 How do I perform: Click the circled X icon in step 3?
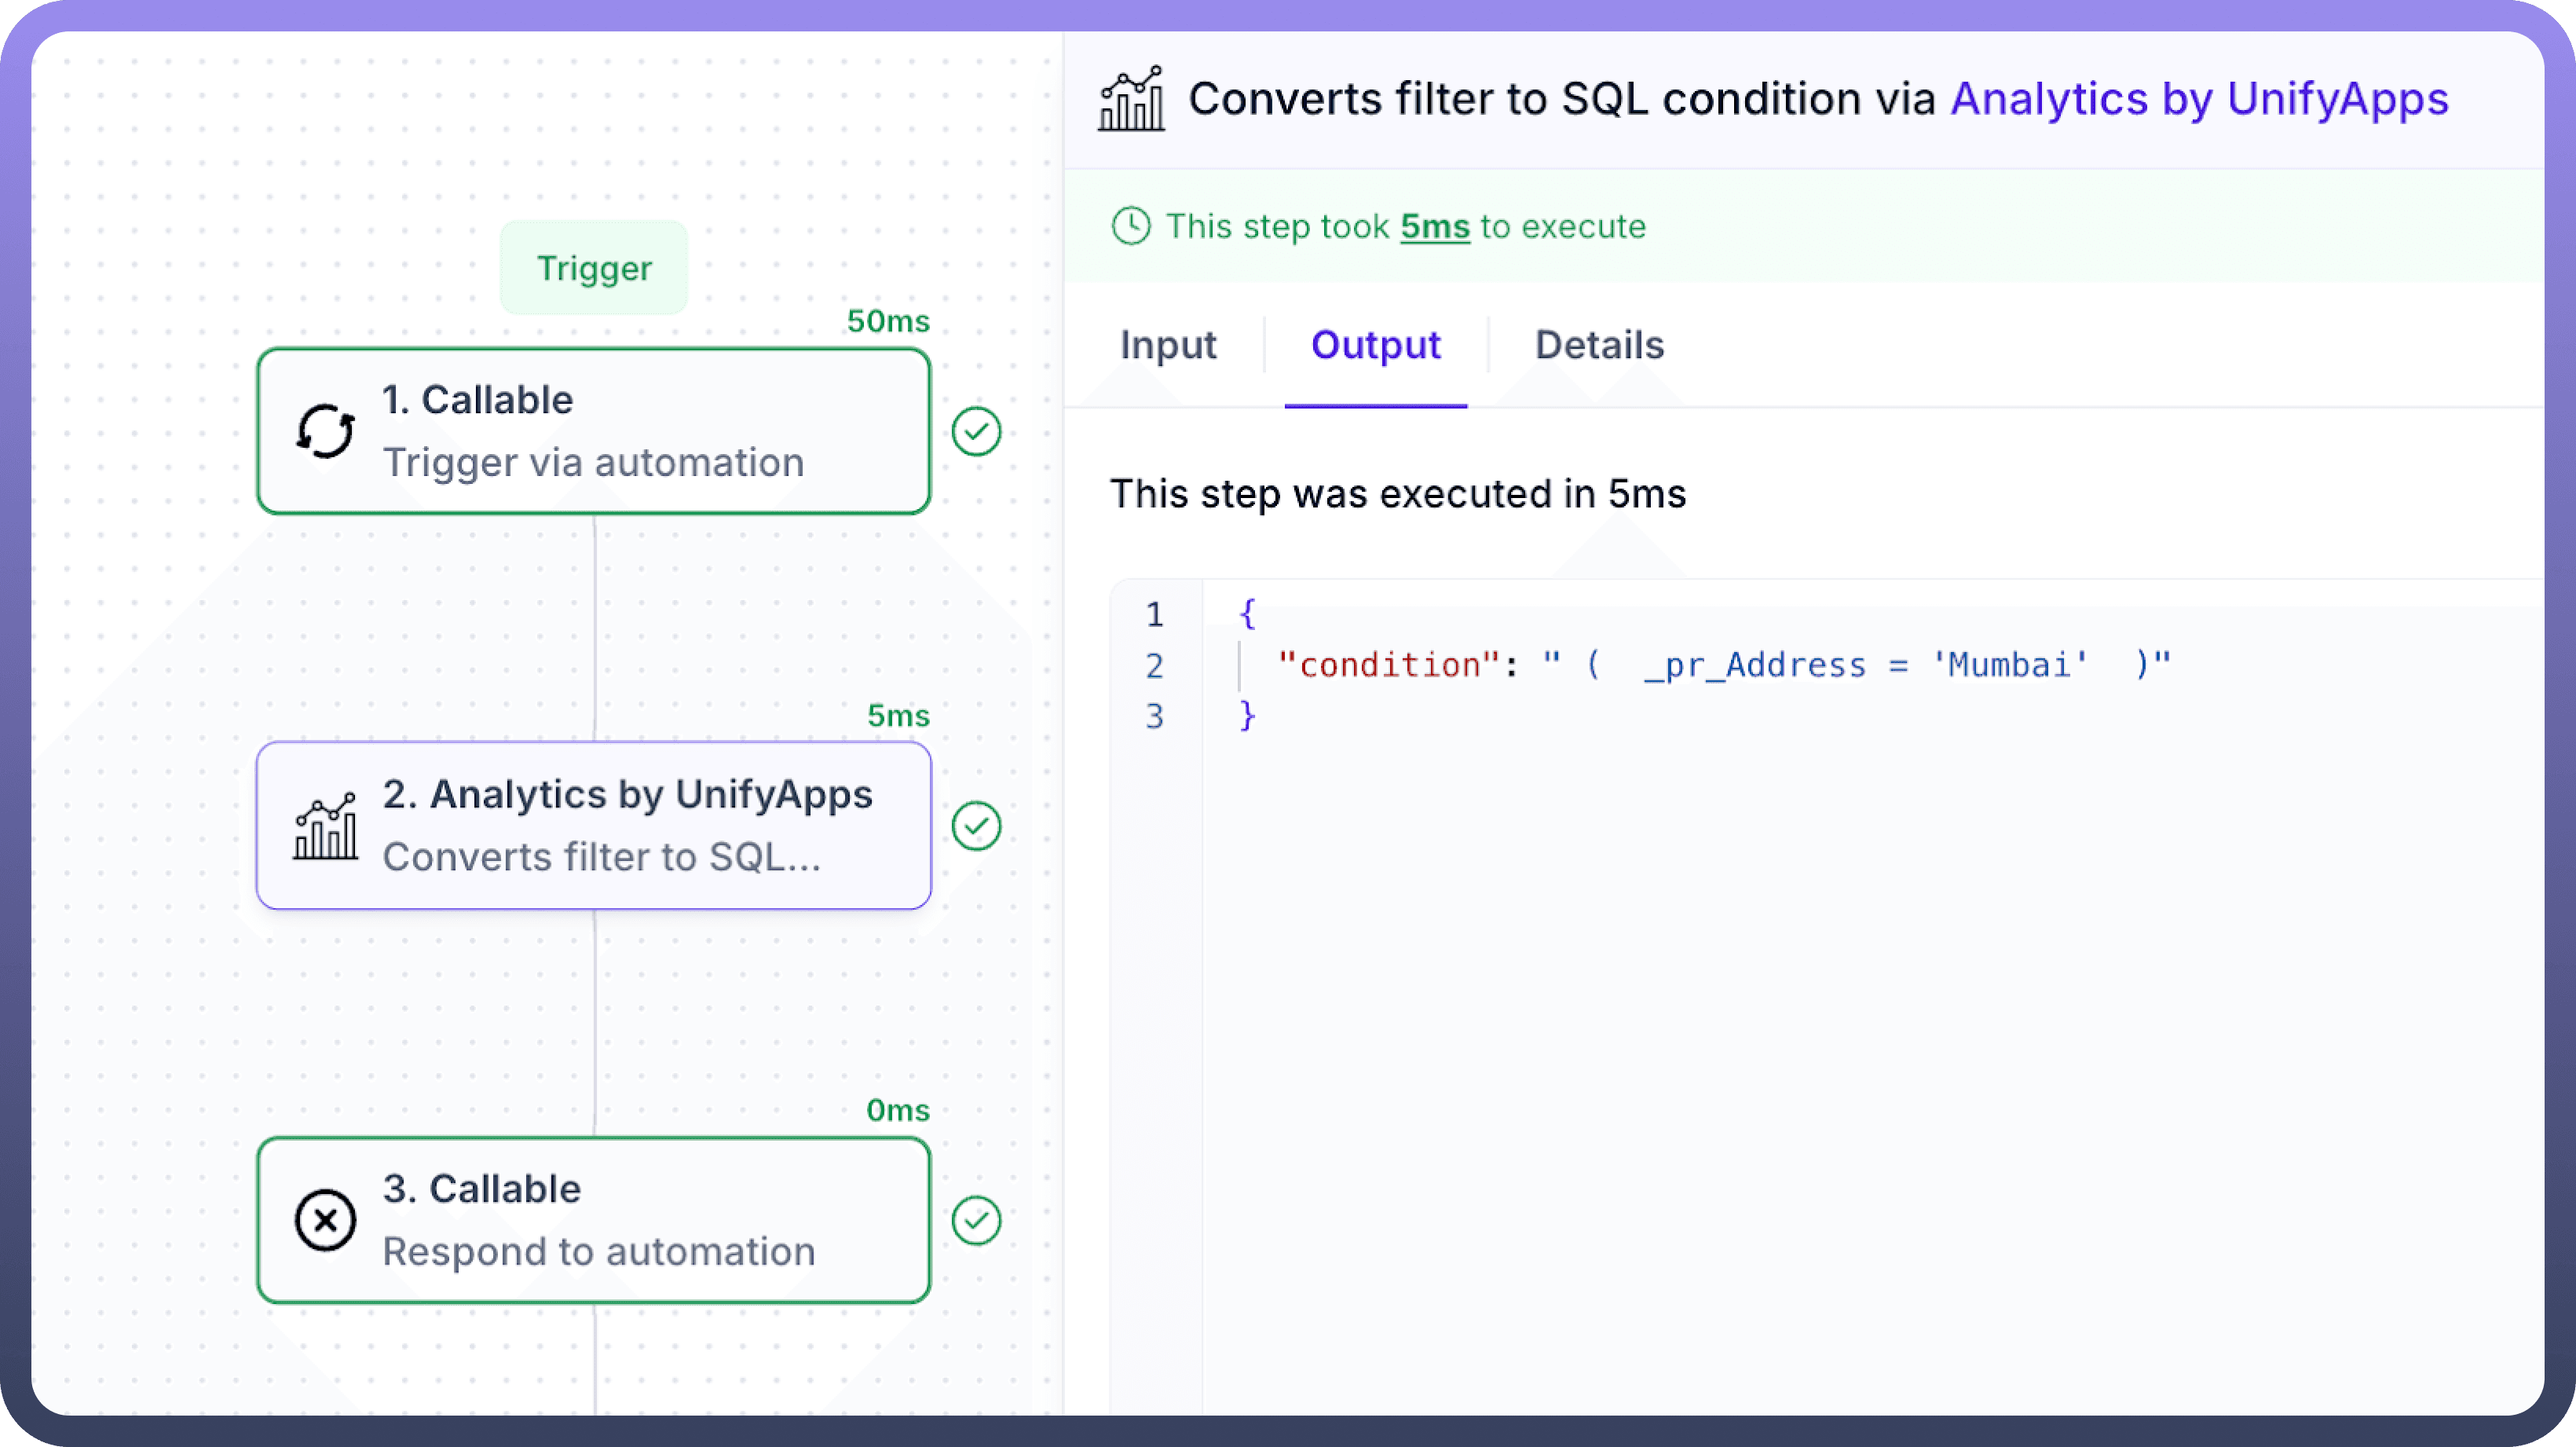coord(325,1220)
